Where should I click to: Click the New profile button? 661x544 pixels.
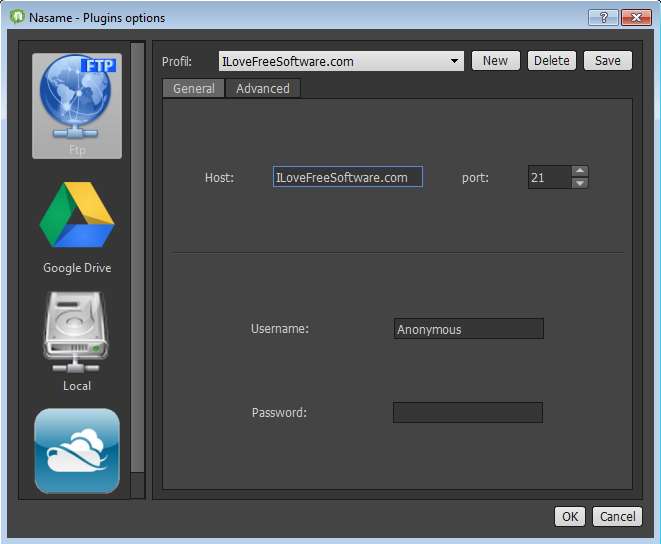coord(495,61)
